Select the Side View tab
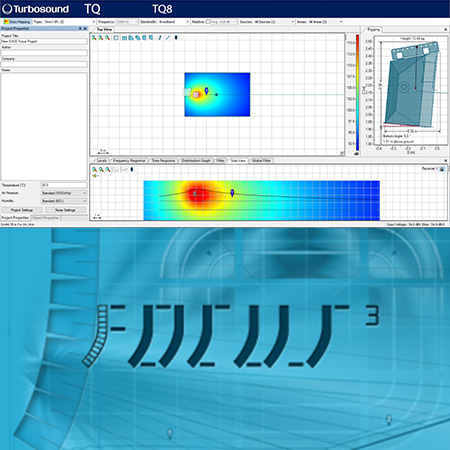Viewport: 450px width, 450px height. click(x=238, y=161)
